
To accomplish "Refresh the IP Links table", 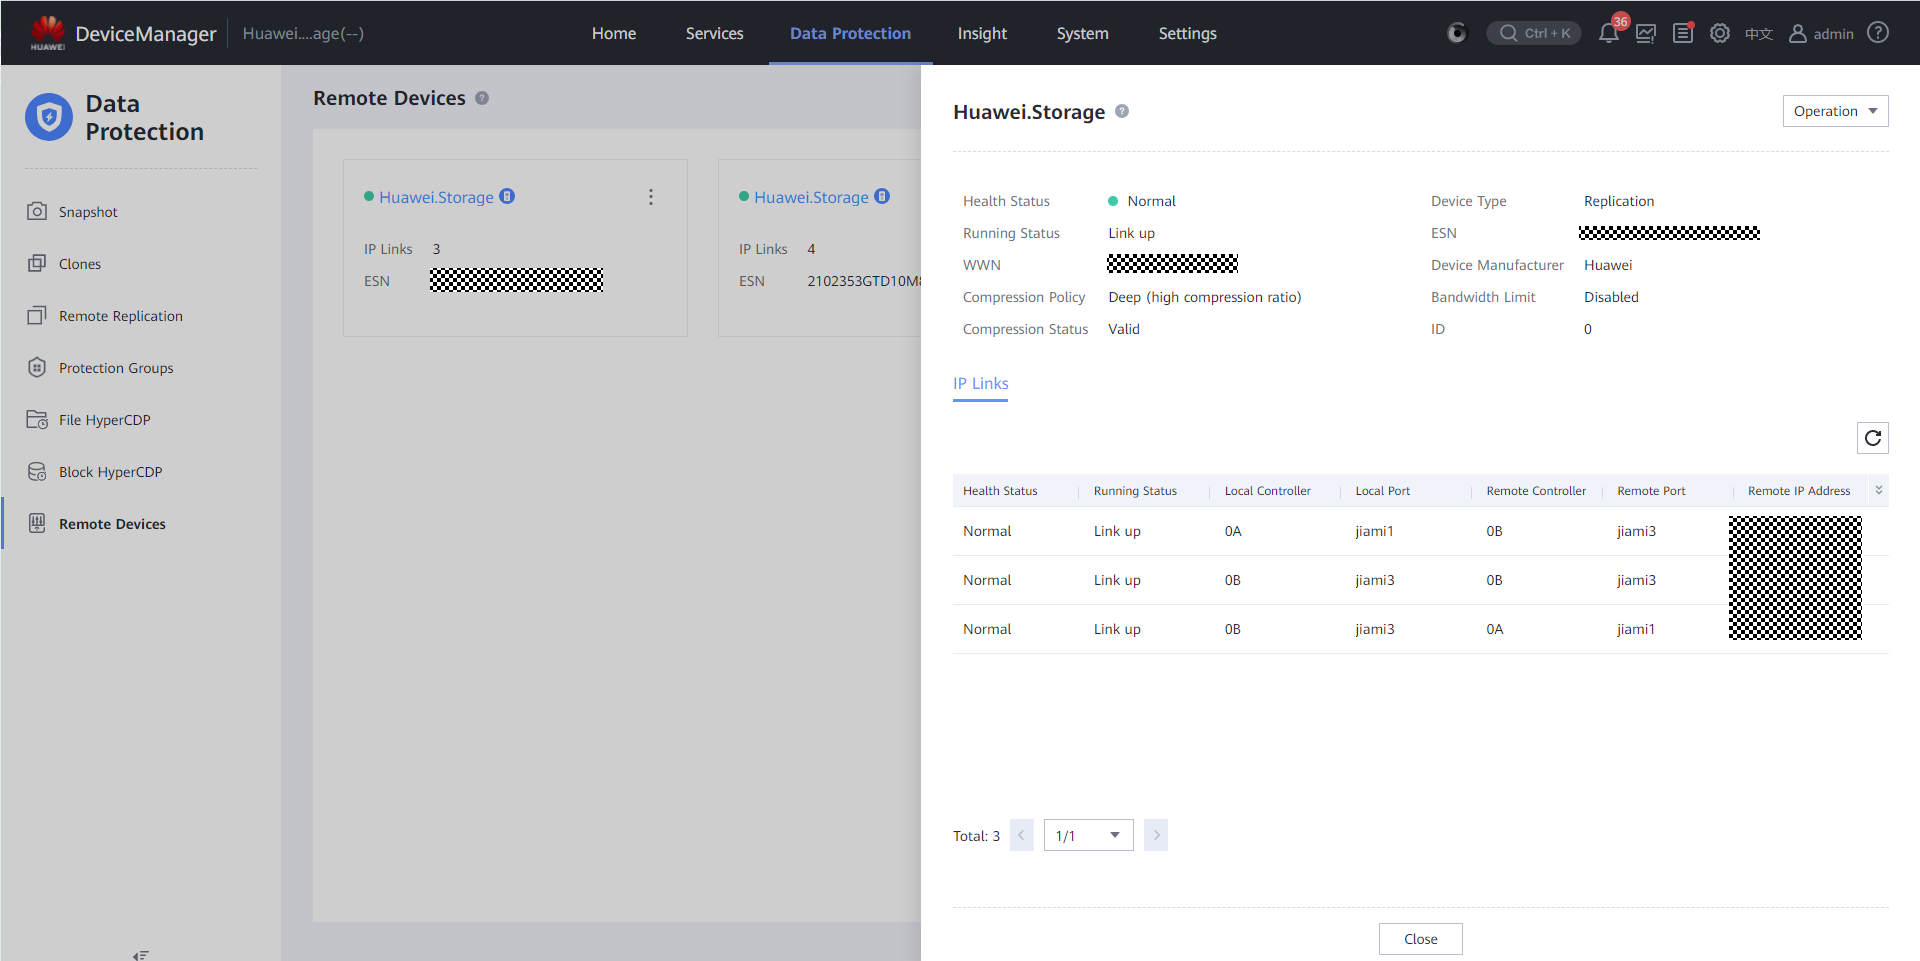I will [x=1872, y=438].
